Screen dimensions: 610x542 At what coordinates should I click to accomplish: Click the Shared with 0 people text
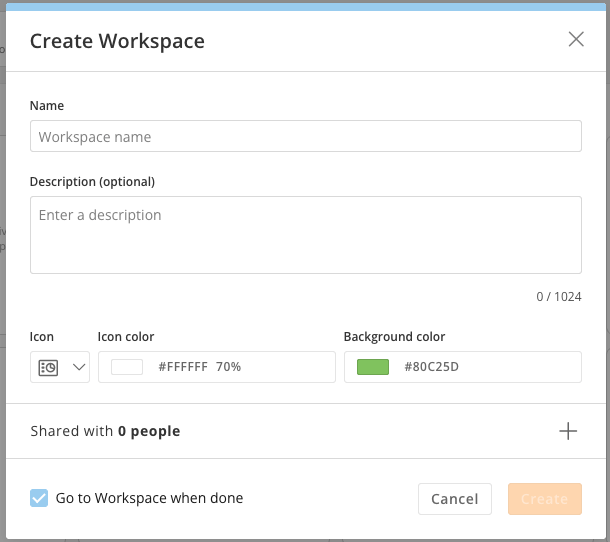pyautogui.click(x=105, y=431)
